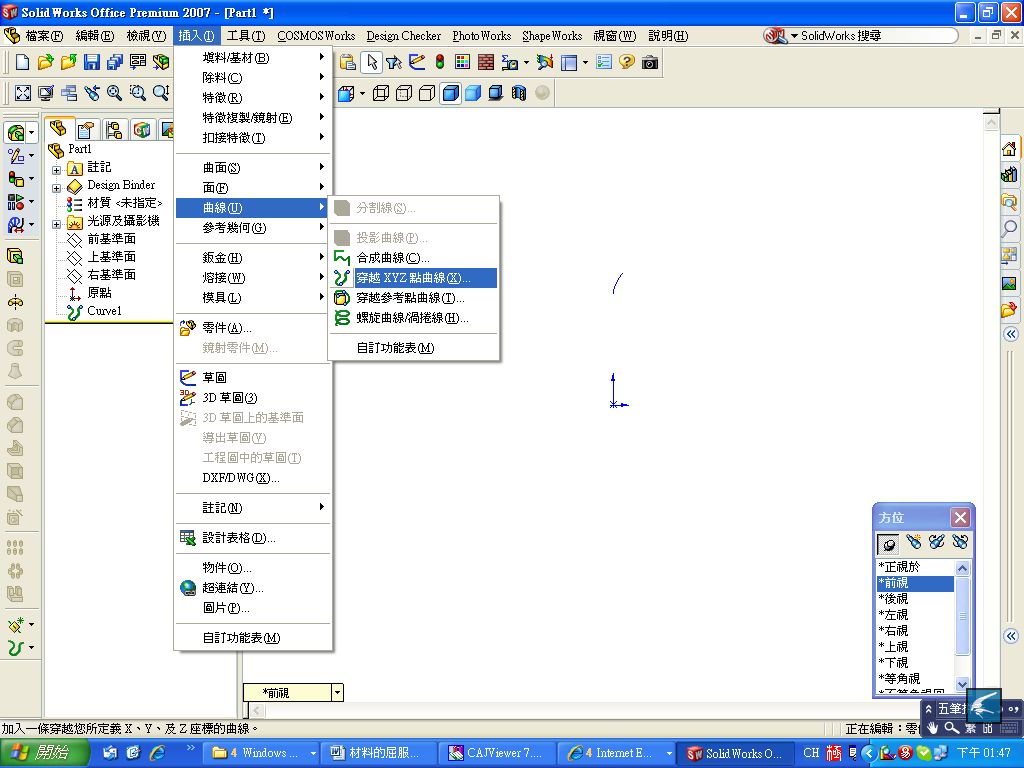This screenshot has width=1024, height=768.
Task: Switch to 材料的屈服 taskbar button
Action: click(x=379, y=753)
